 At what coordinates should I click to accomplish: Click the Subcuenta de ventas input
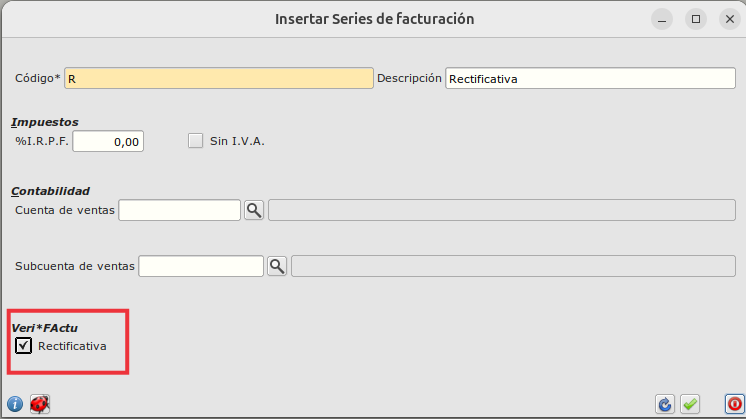coord(201,266)
